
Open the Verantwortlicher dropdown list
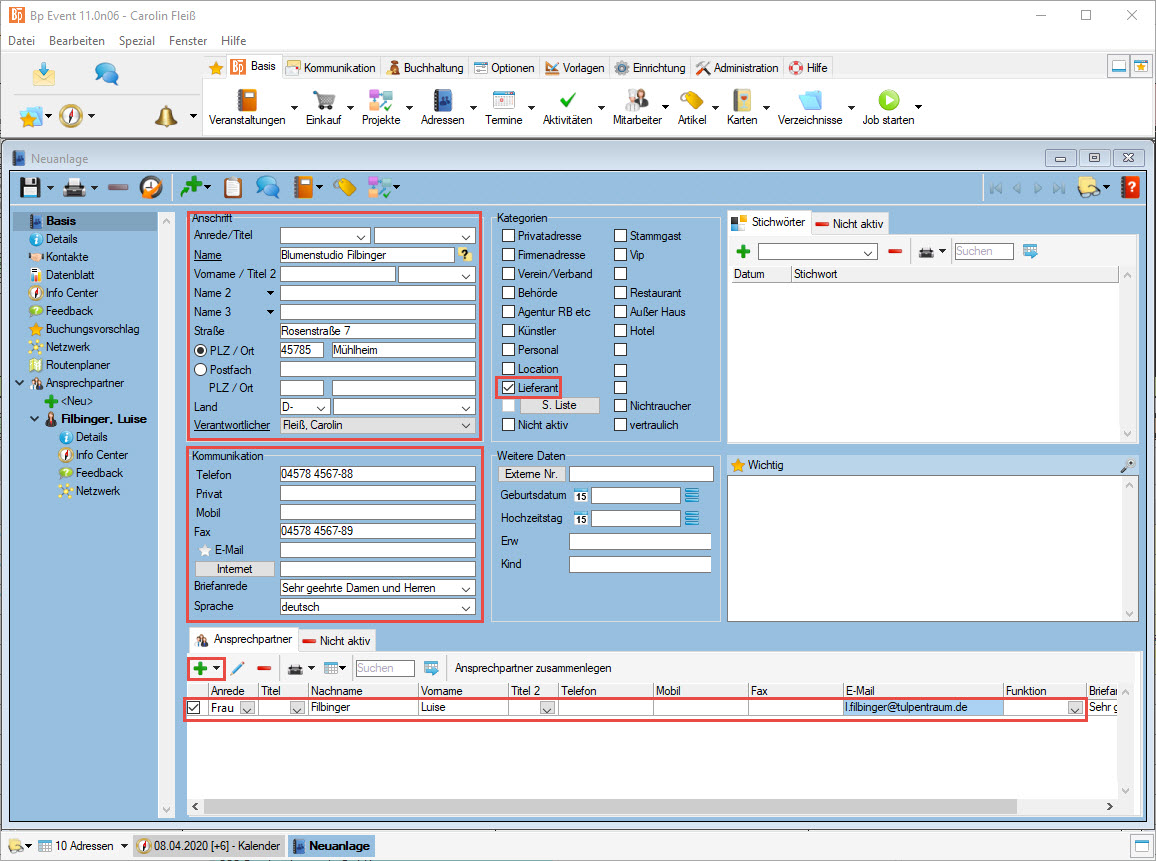pos(466,426)
